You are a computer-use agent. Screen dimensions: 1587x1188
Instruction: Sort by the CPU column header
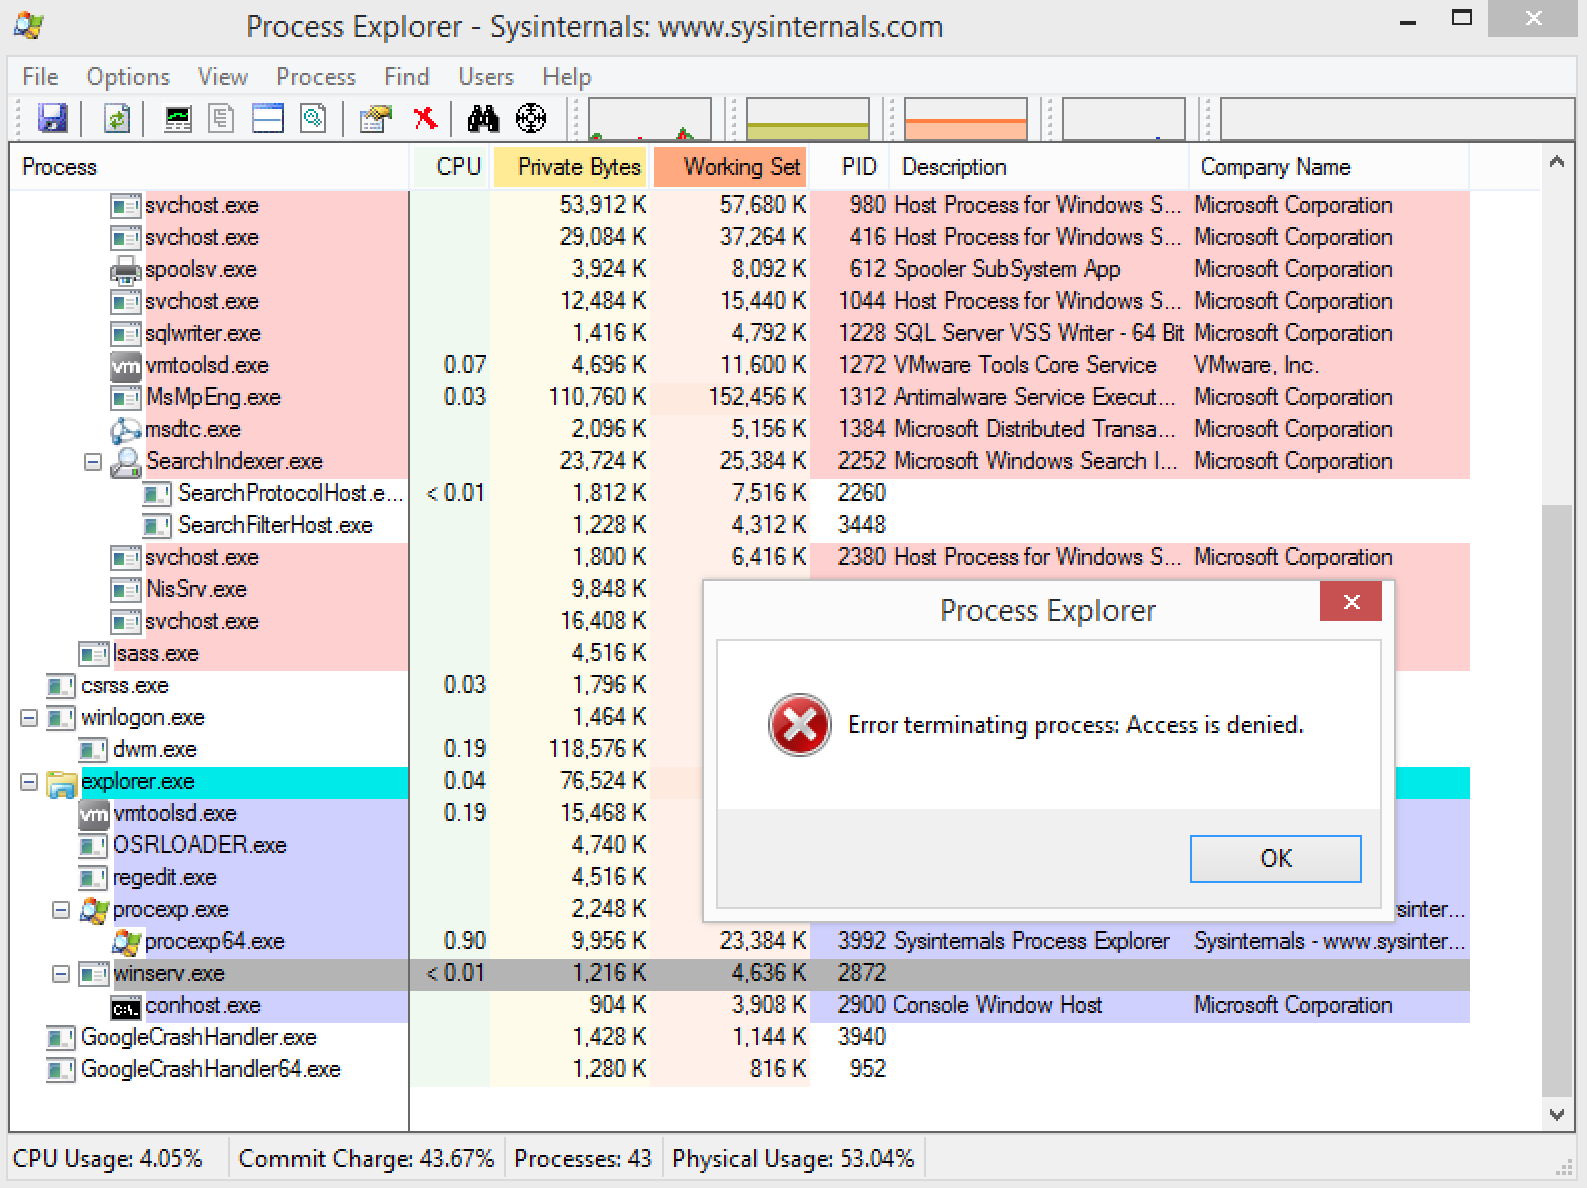(x=451, y=167)
